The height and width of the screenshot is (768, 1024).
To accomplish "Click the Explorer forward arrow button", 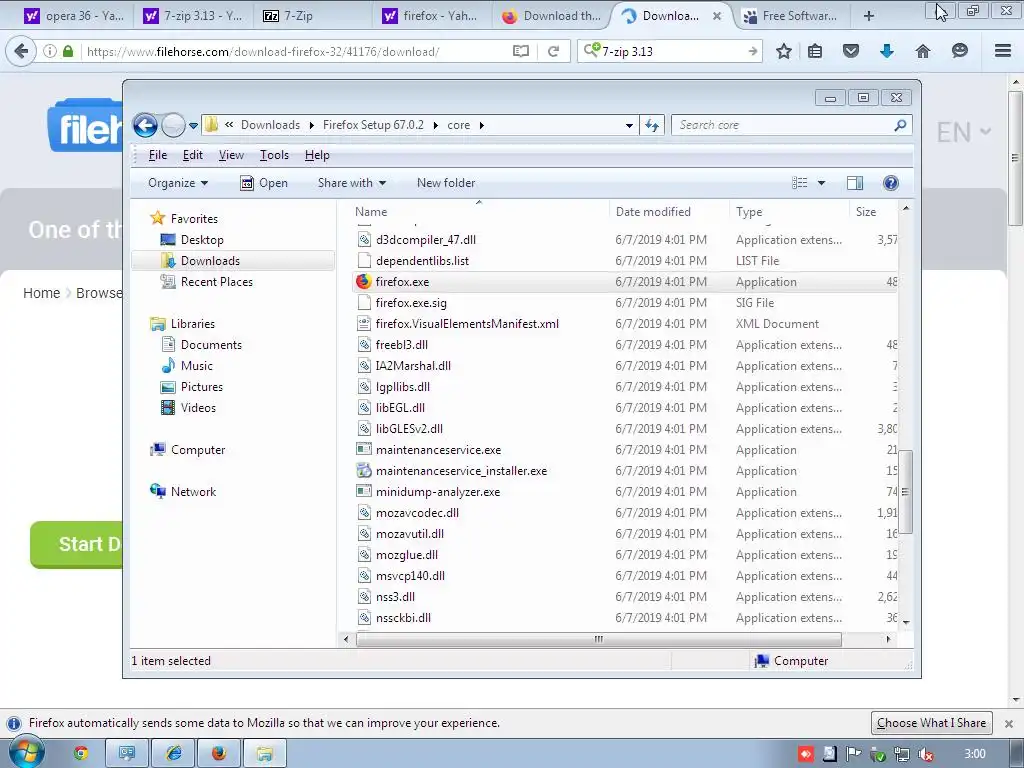I will (x=173, y=125).
